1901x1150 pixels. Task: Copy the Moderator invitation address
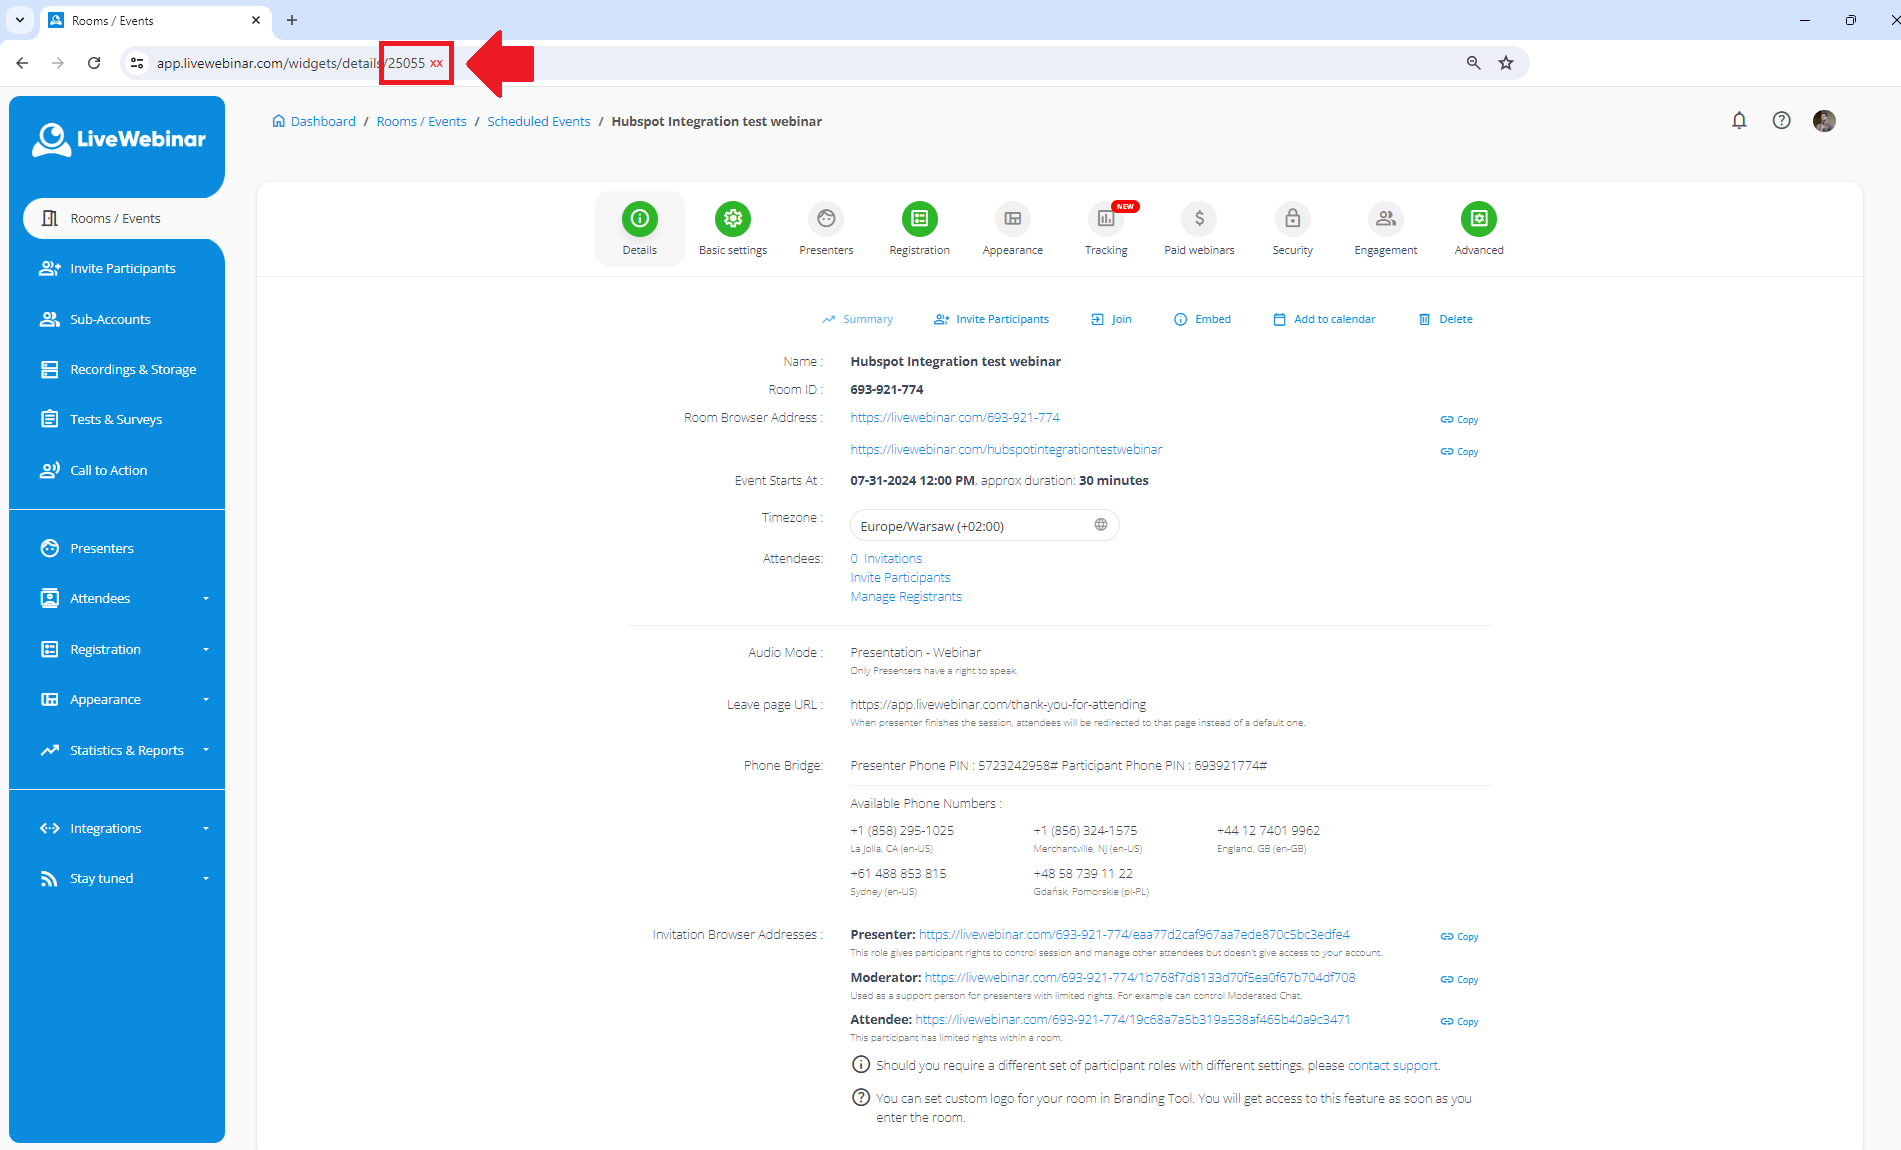(x=1458, y=979)
